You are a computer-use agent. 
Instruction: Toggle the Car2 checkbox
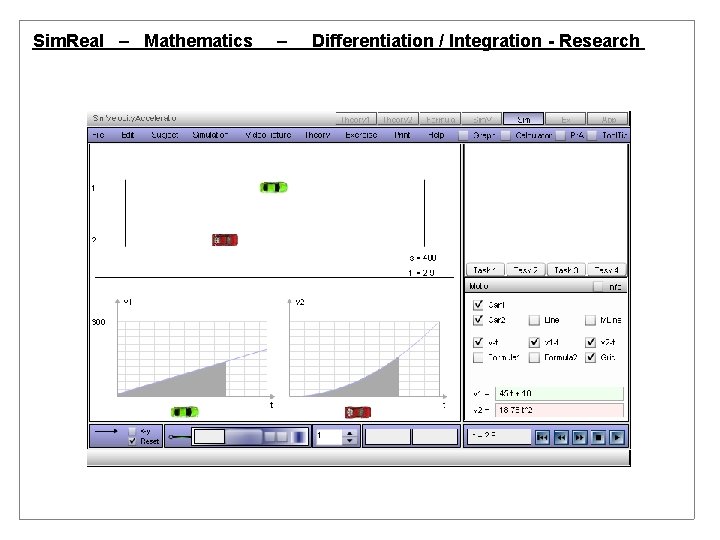pyautogui.click(x=478, y=320)
